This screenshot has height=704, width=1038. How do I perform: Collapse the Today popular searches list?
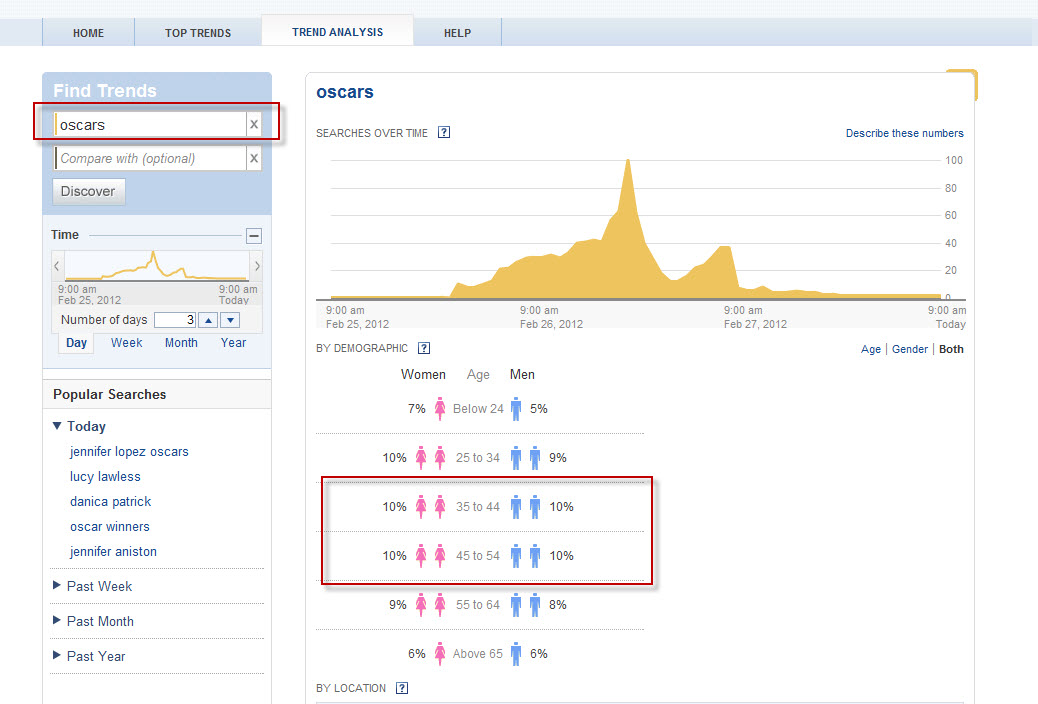(57, 426)
